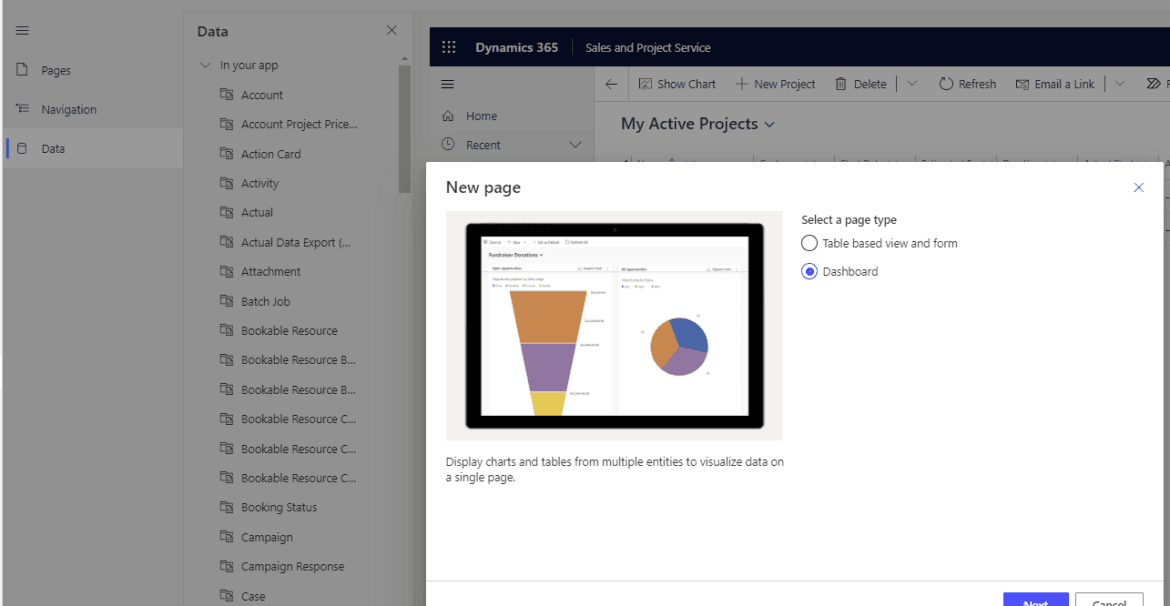1170x606 pixels.
Task: Select the Campaign Response table
Action: 292,566
